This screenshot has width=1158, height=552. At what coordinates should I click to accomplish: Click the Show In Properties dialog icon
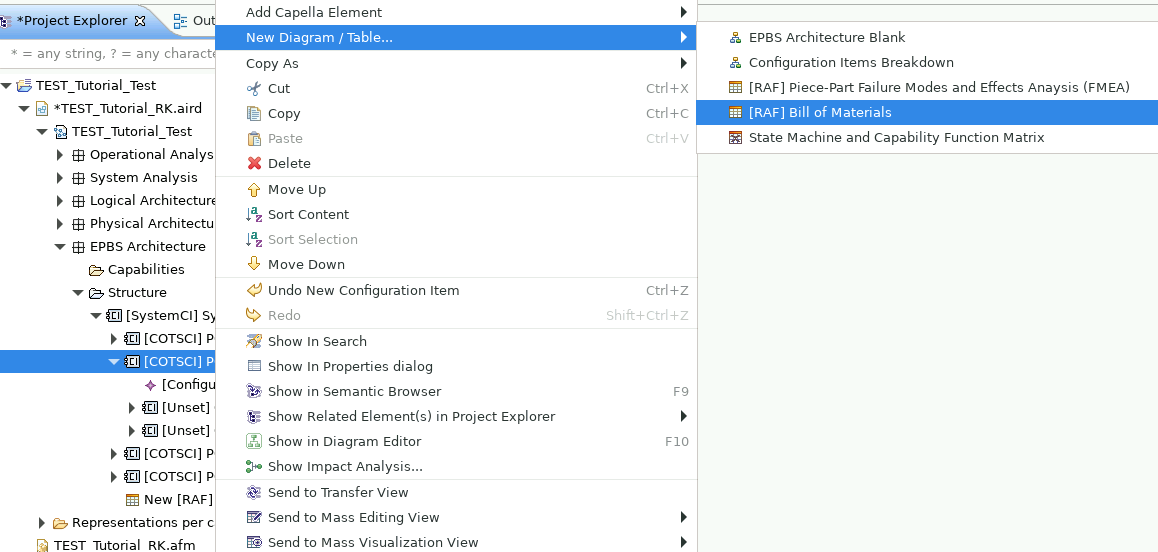[254, 367]
